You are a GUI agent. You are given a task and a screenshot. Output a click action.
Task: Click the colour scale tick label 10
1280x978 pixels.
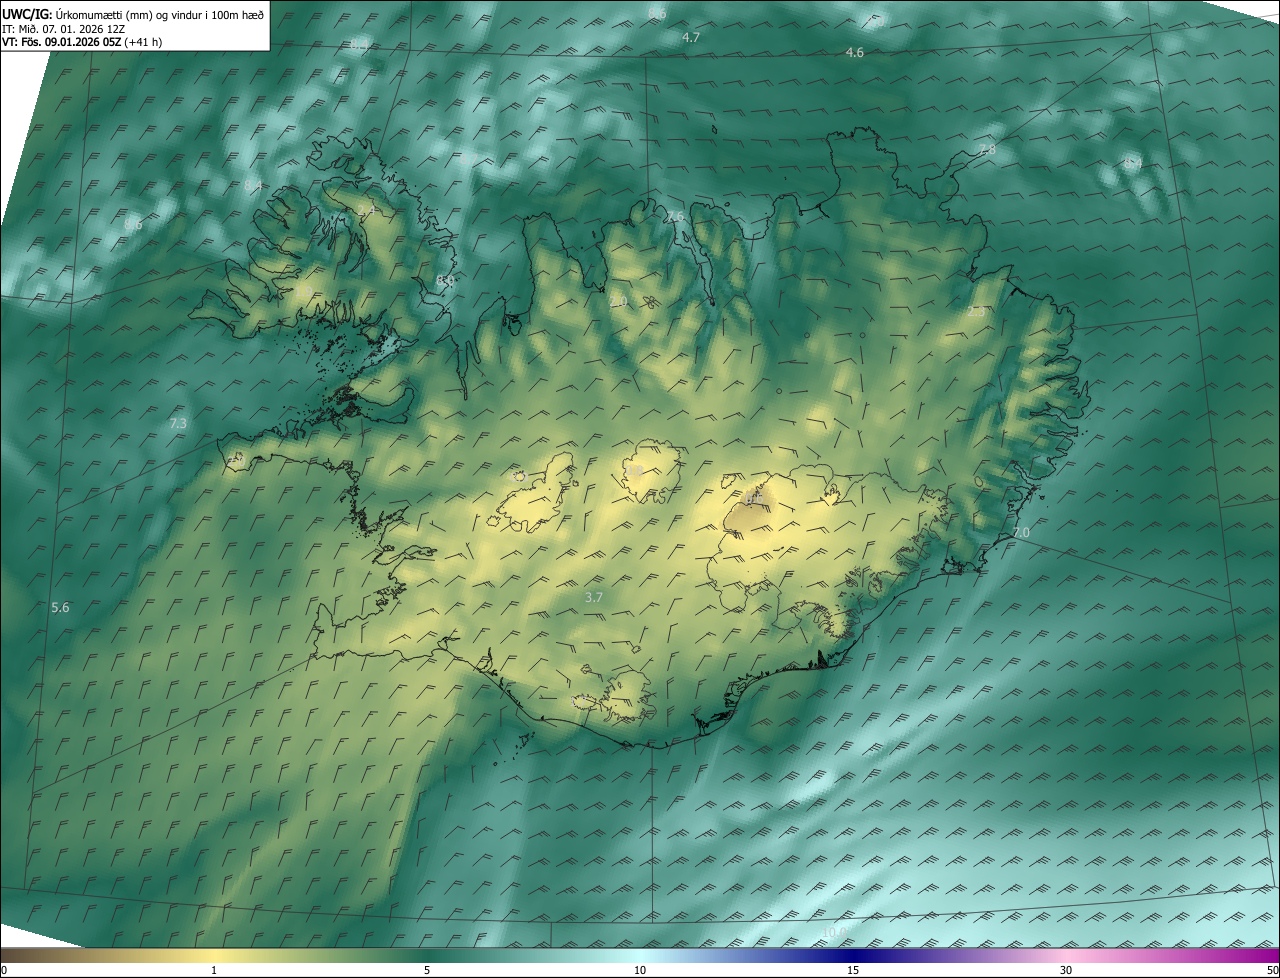coord(640,970)
